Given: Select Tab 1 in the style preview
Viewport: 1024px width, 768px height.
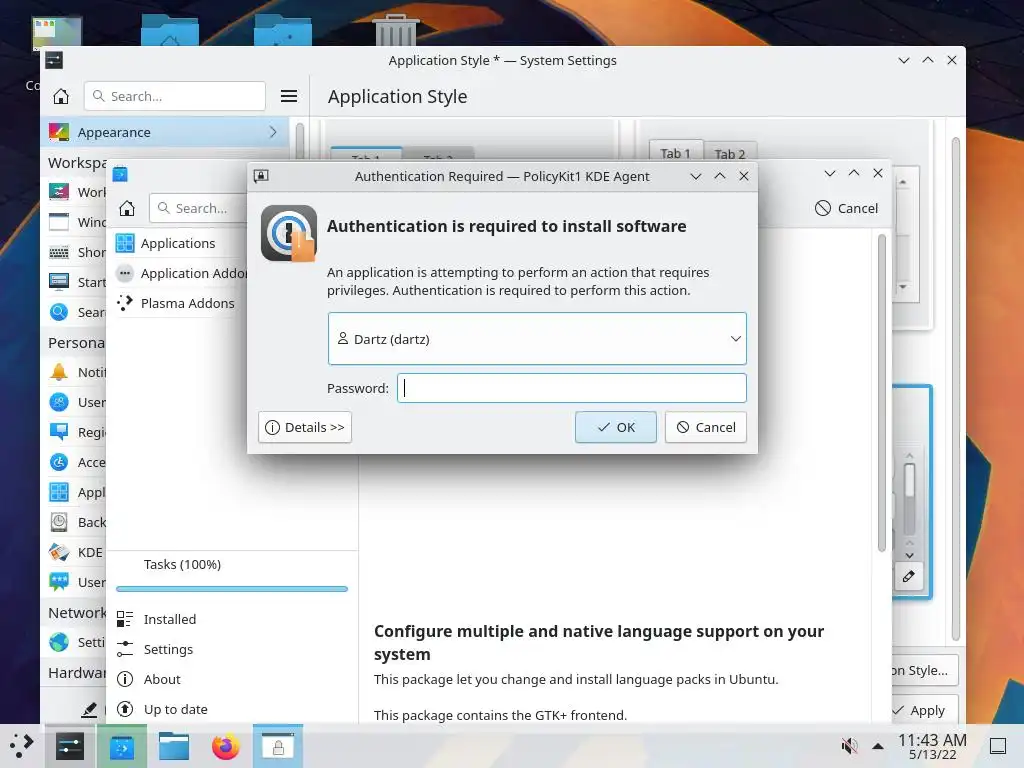Looking at the screenshot, I should click(x=675, y=153).
